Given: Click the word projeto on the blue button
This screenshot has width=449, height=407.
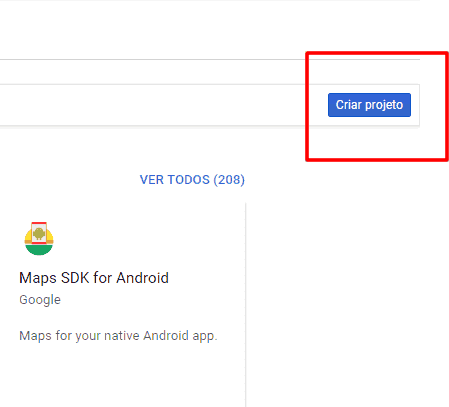Looking at the screenshot, I should 384,105.
